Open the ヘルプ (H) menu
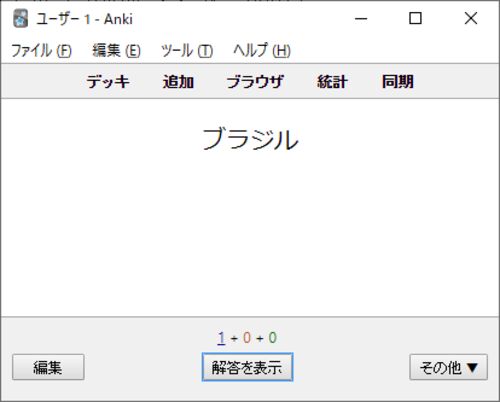Viewport: 500px width, 402px height. click(262, 51)
